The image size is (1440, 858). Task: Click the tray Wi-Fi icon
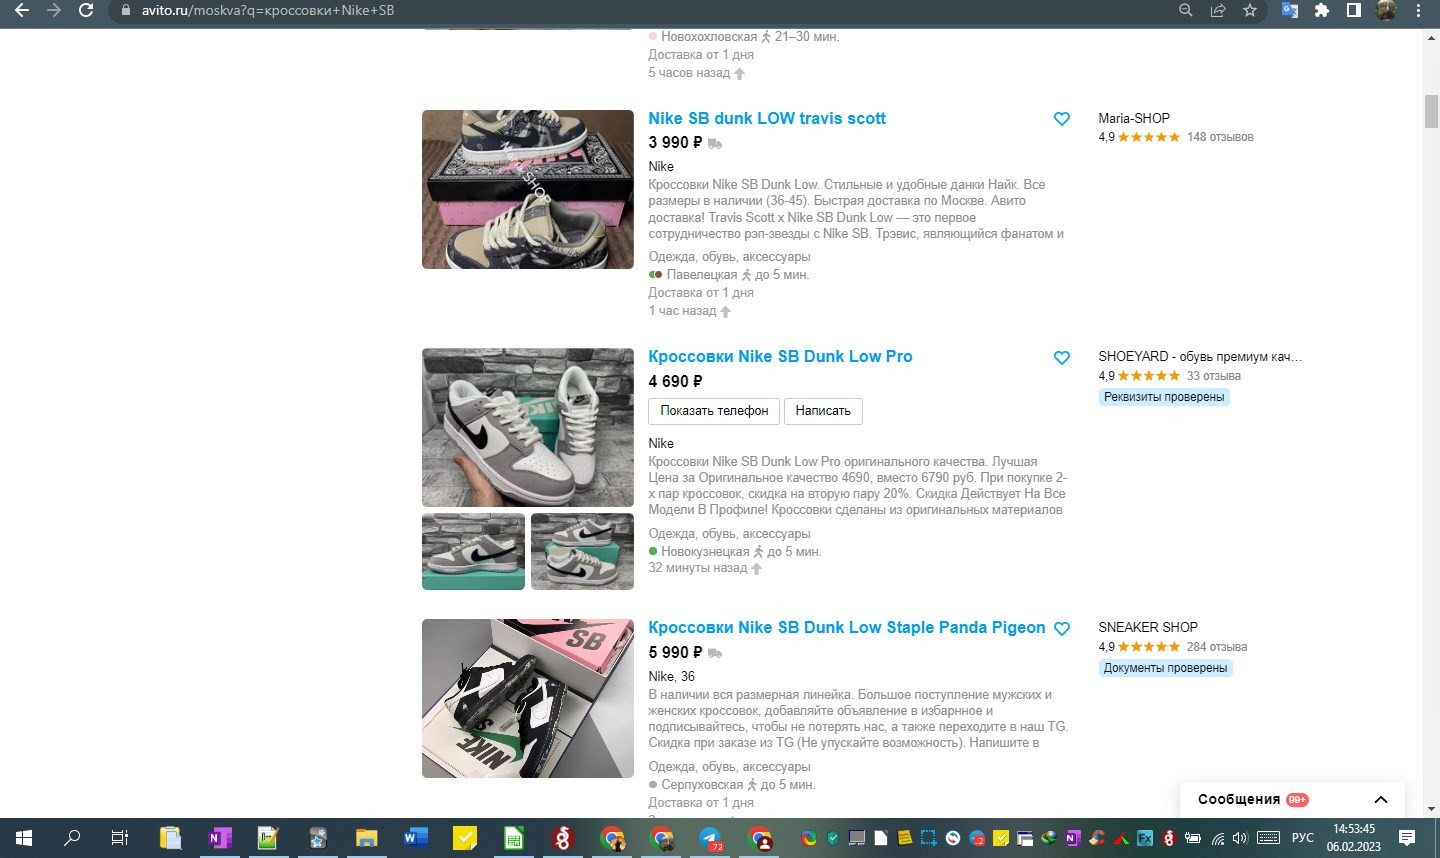coord(1217,838)
